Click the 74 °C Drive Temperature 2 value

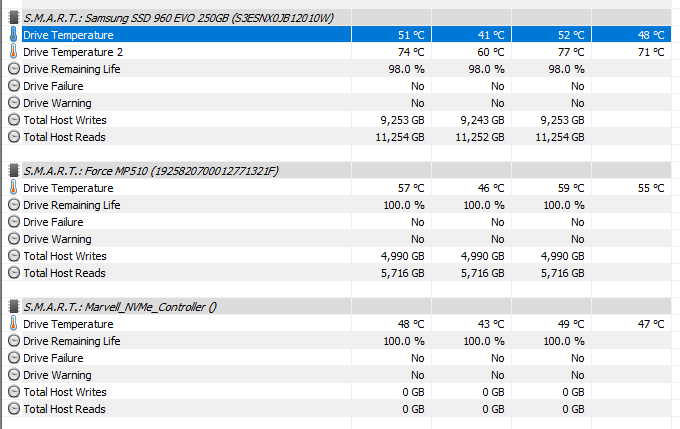pyautogui.click(x=411, y=52)
